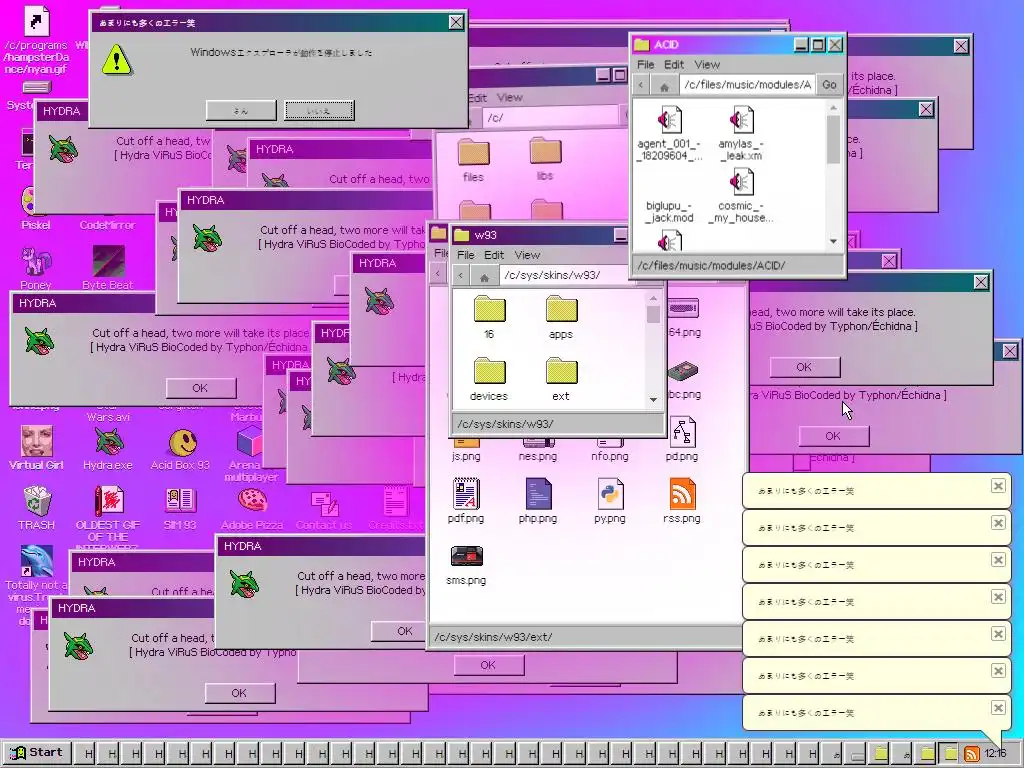The height and width of the screenshot is (768, 1024).
Task: Click the /c/ address field
Action: pos(552,118)
